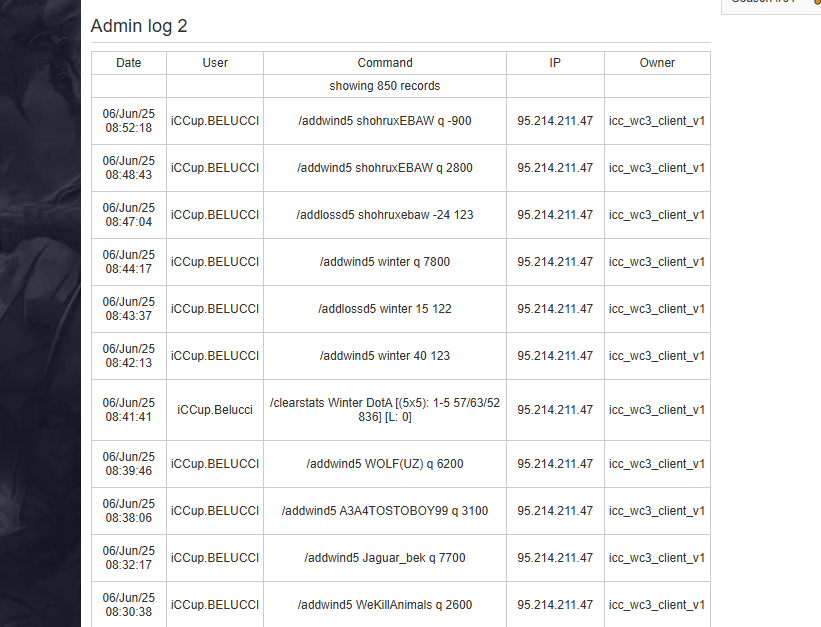Click the clearstats Winter DotA command entry
This screenshot has width=821, height=627.
[x=385, y=410]
